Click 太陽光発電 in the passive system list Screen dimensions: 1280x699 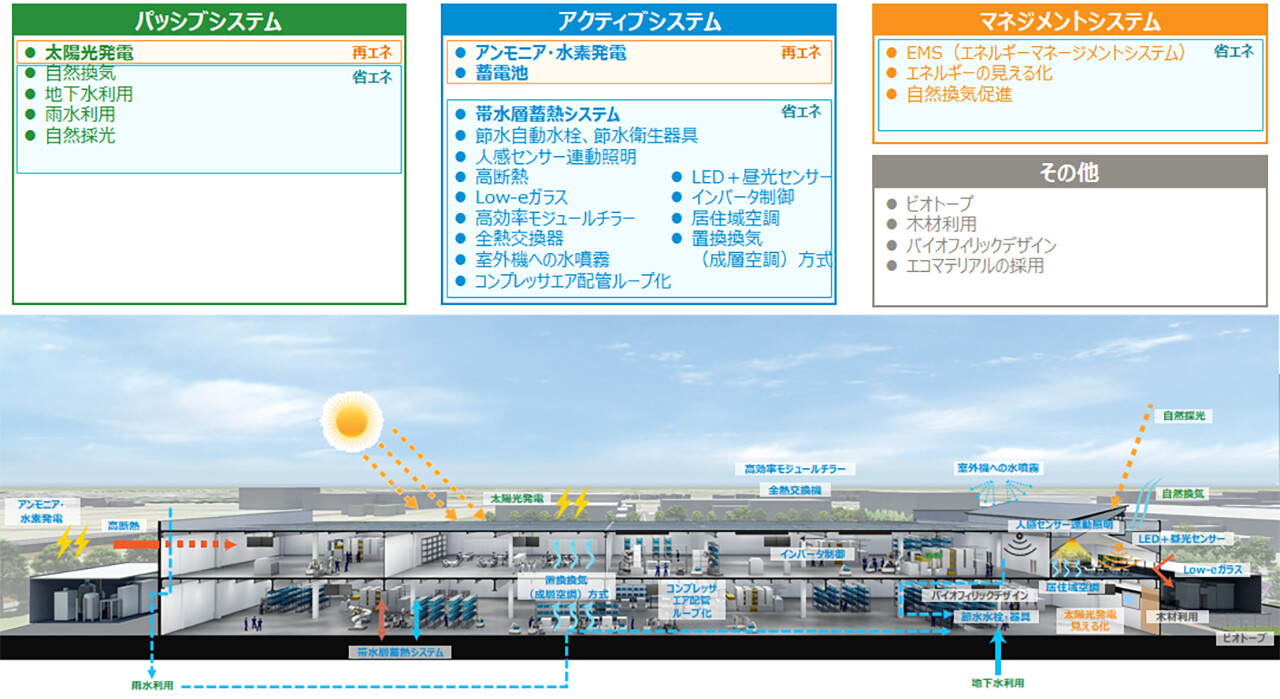pos(89,53)
